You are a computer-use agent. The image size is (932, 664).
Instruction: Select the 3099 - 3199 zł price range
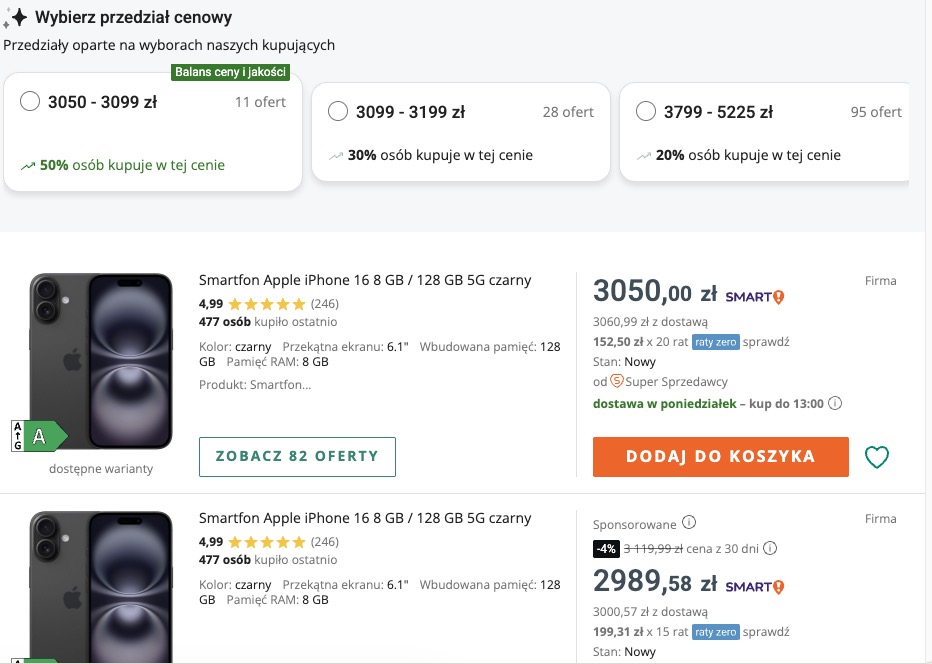[338, 111]
